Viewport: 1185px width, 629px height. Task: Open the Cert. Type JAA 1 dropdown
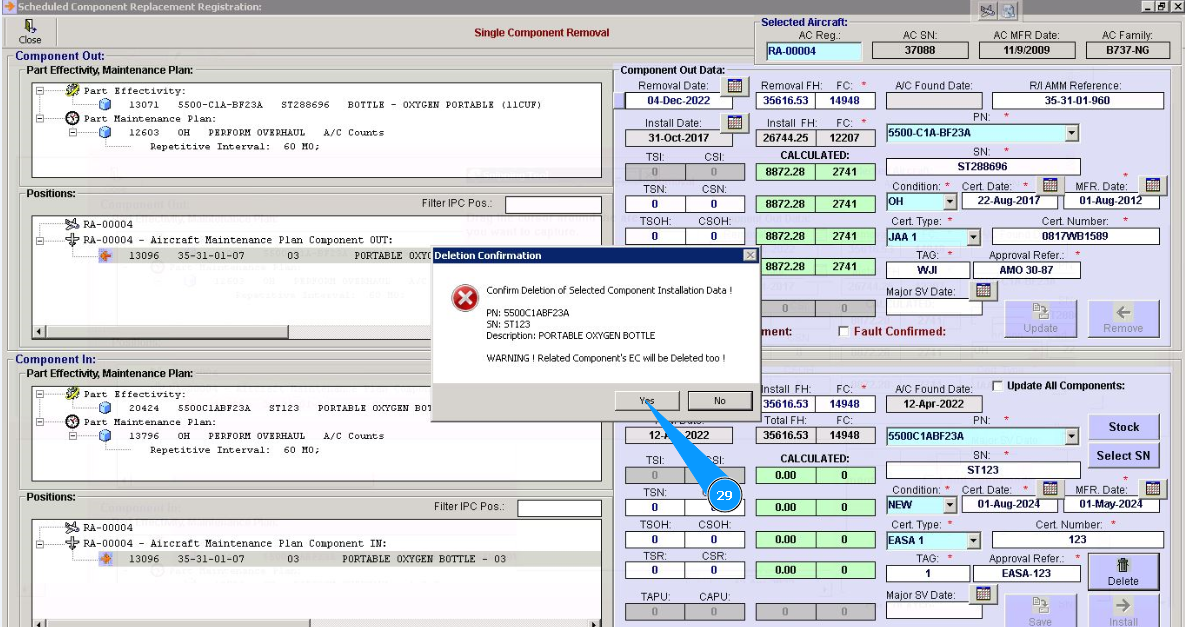pyautogui.click(x=973, y=238)
